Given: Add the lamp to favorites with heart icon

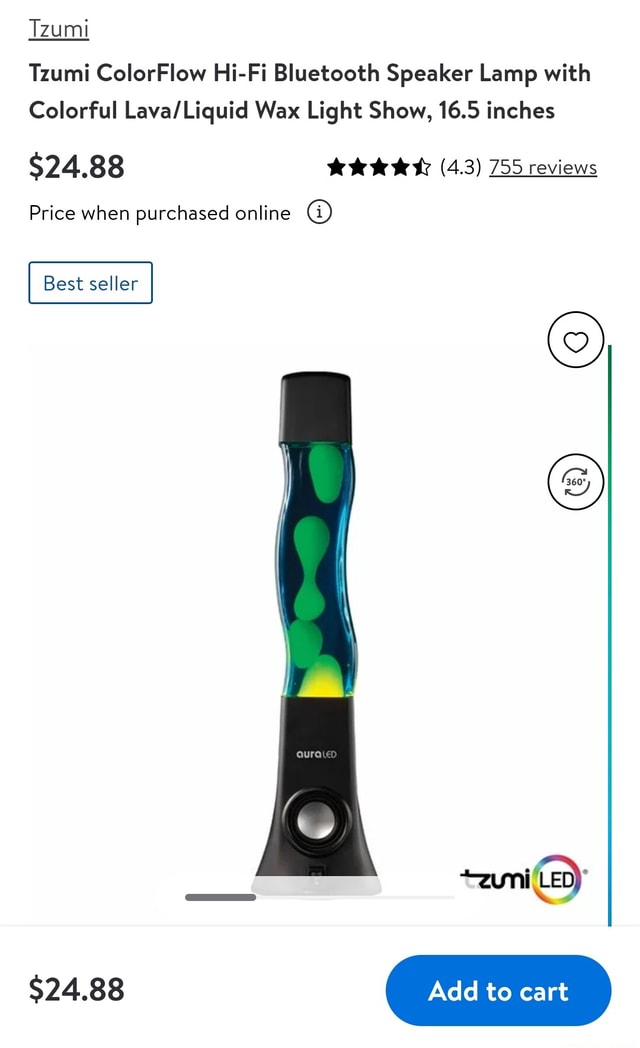Looking at the screenshot, I should [x=575, y=340].
